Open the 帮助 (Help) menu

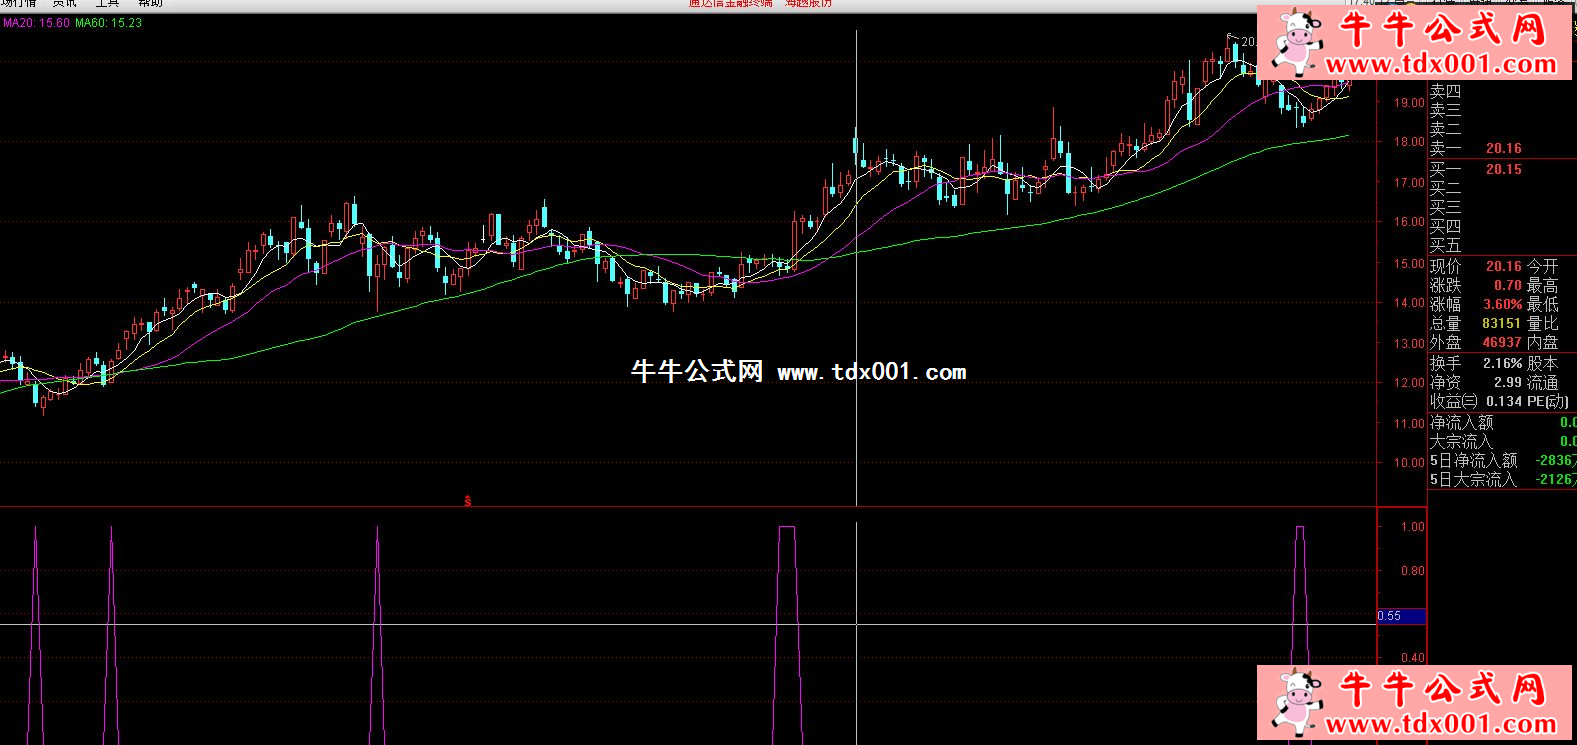(x=150, y=4)
